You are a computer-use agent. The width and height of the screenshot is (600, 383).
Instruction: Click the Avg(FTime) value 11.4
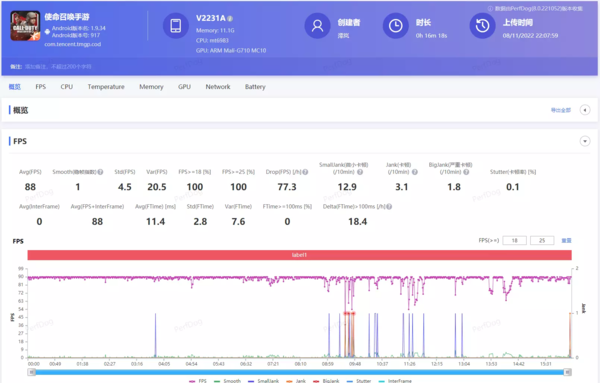pos(155,222)
